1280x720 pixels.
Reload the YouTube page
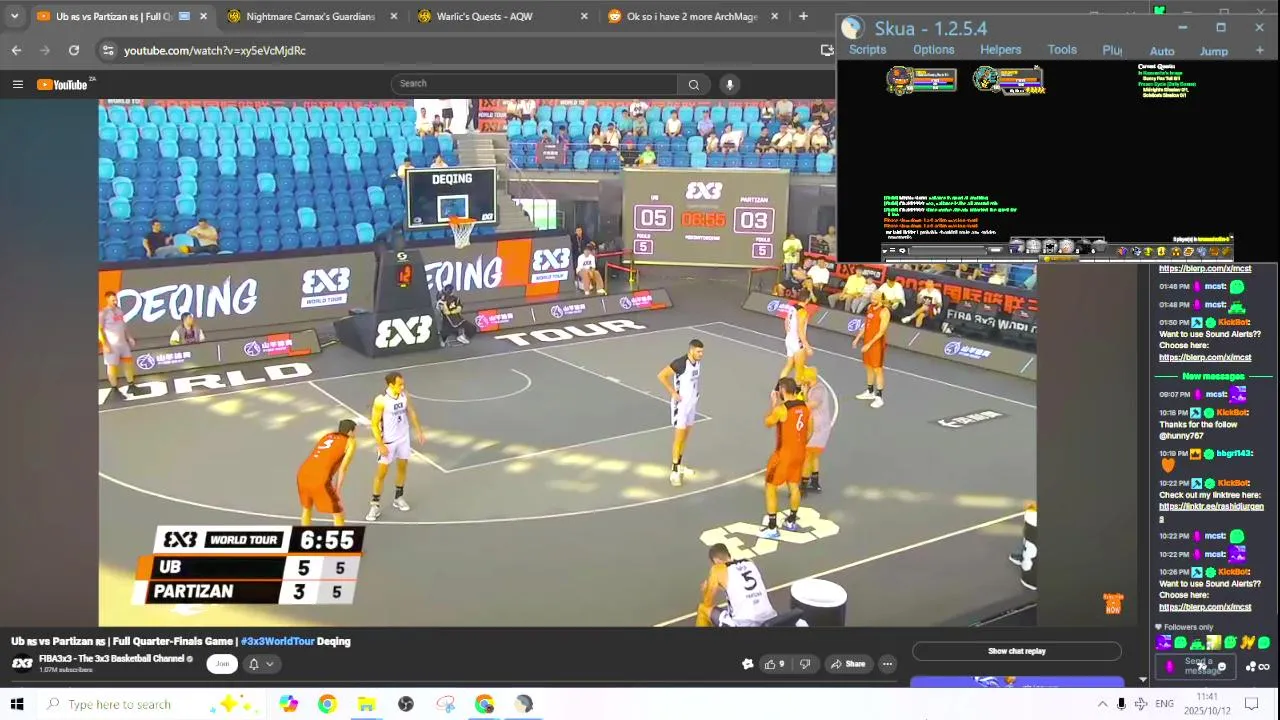click(74, 50)
